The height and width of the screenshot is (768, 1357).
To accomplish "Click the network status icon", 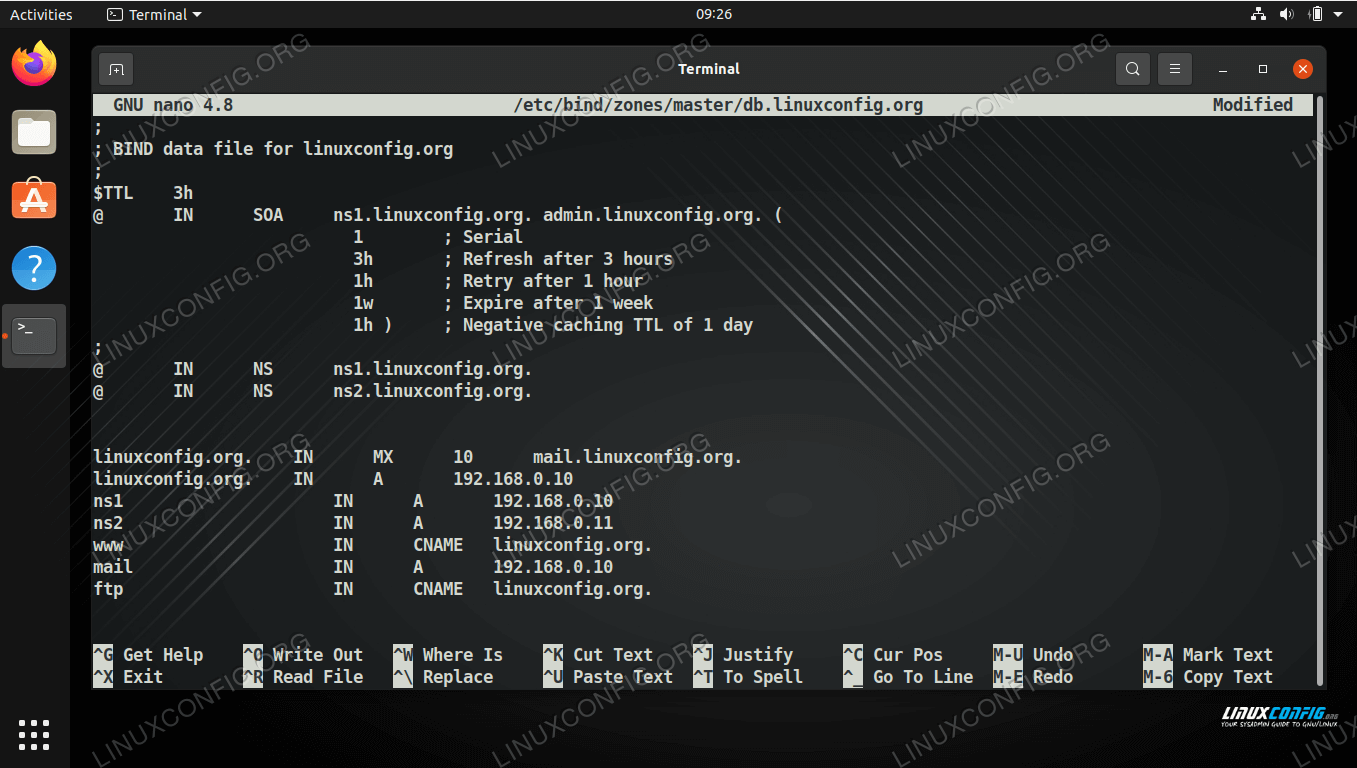I will coord(1258,14).
